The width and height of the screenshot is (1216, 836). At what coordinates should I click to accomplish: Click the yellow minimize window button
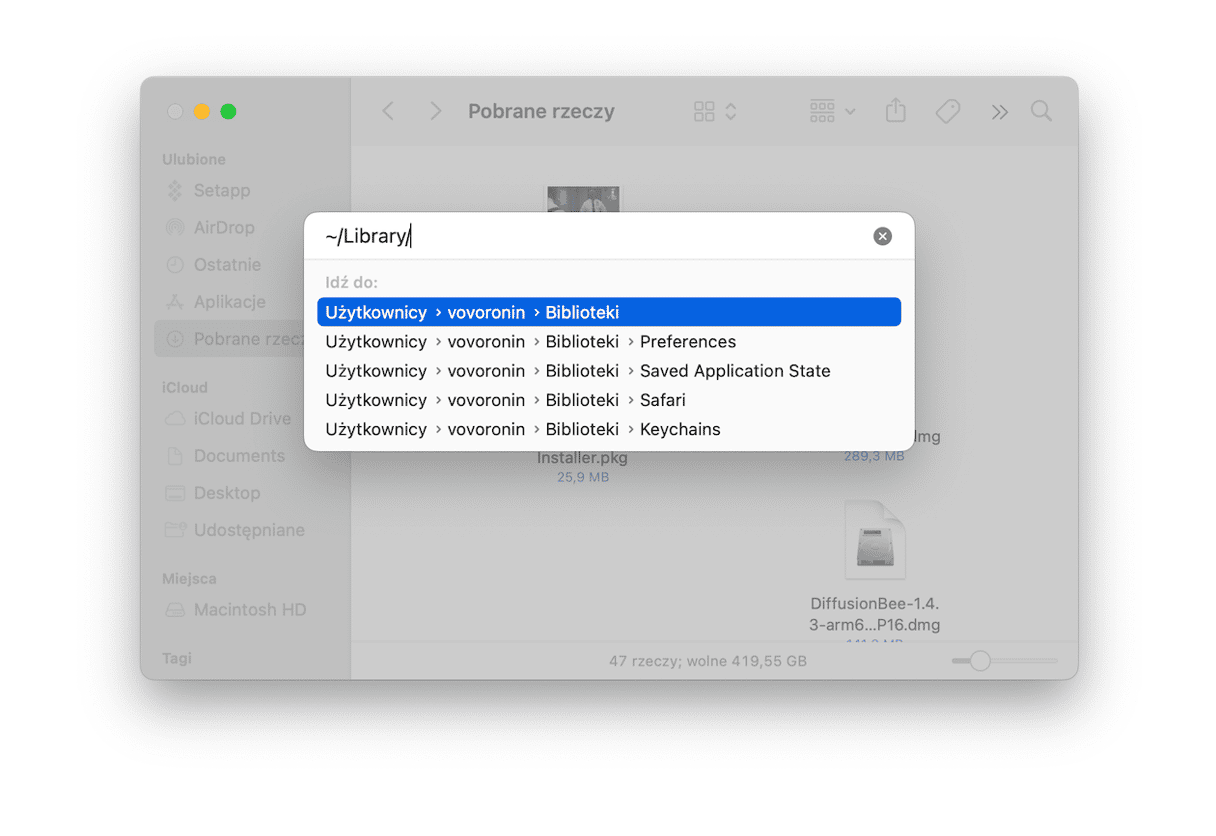[x=201, y=111]
